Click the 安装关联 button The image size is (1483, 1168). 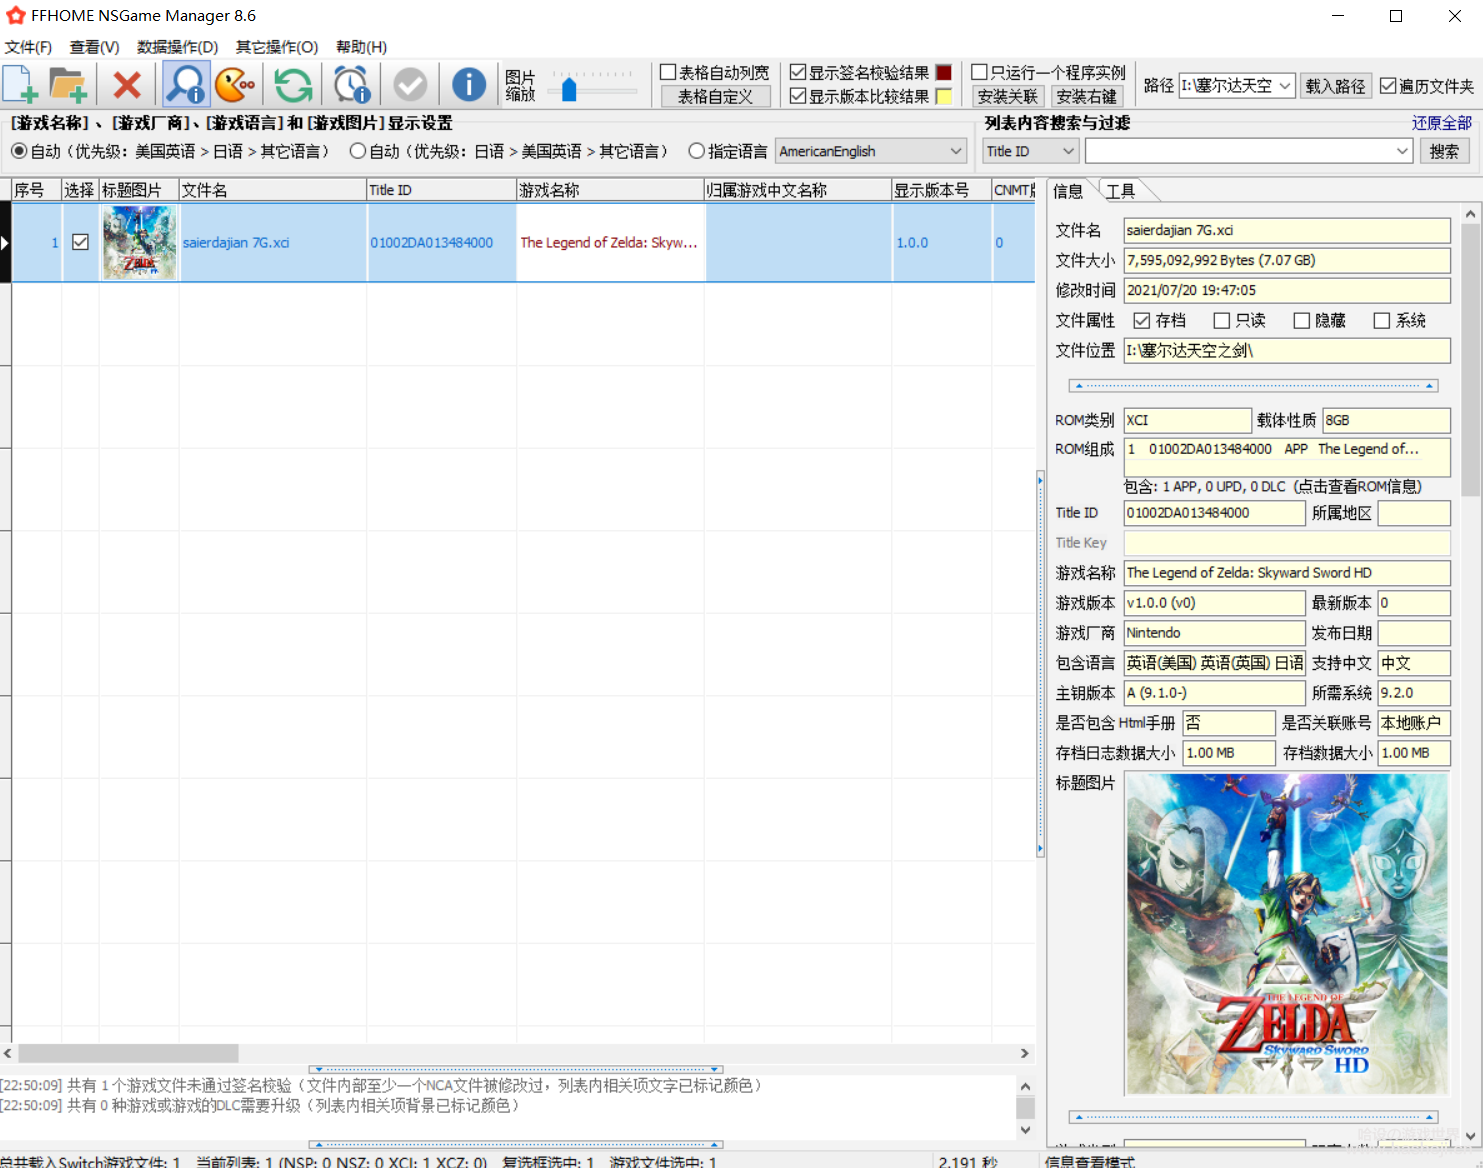(1008, 96)
